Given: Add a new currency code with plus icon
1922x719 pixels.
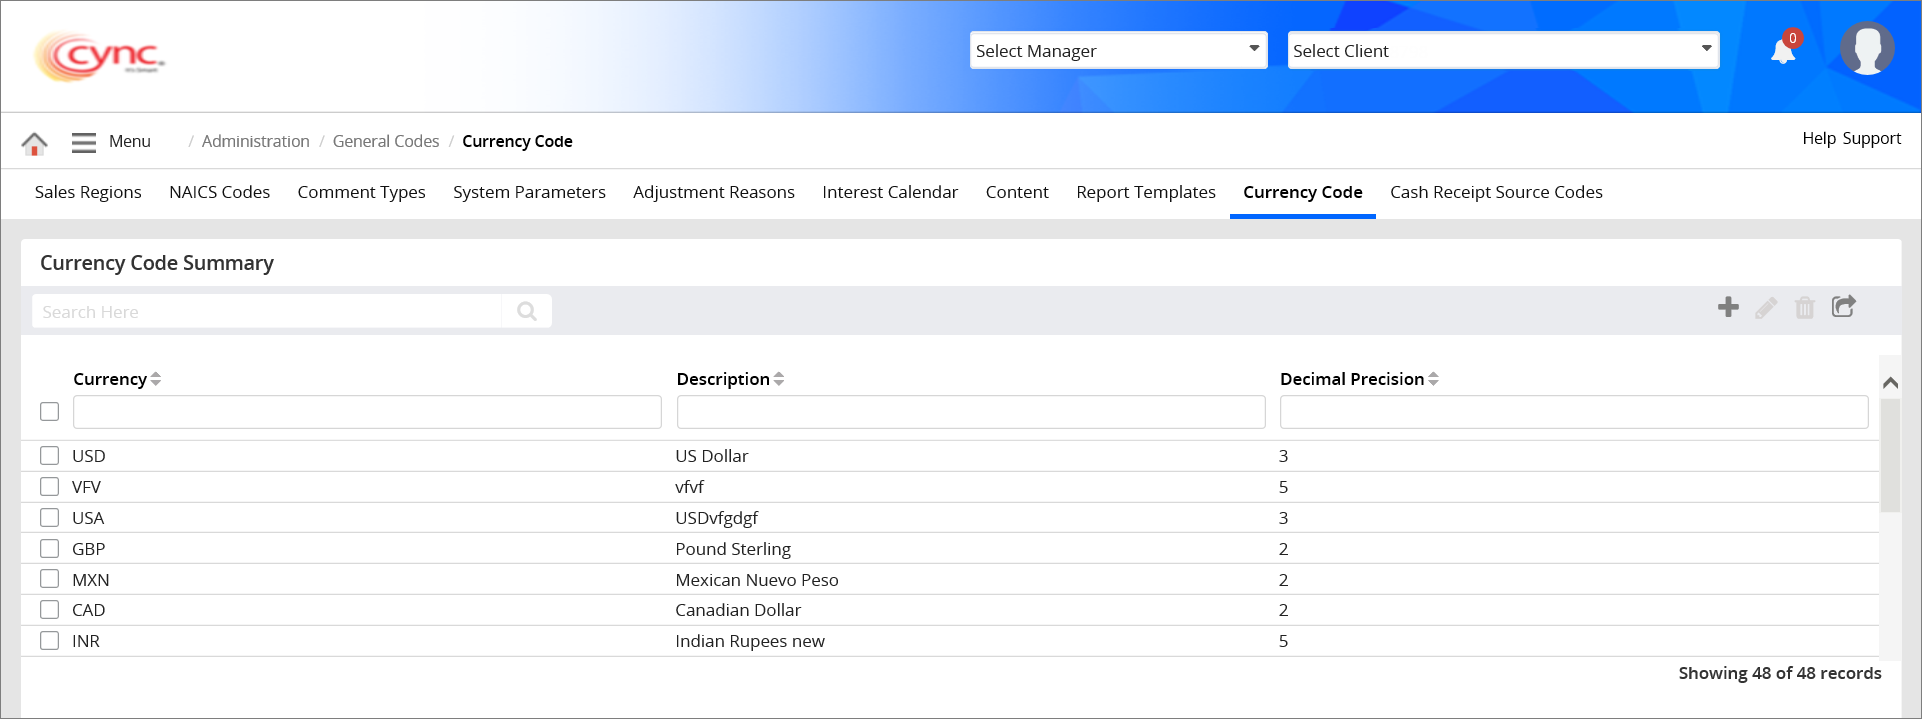Looking at the screenshot, I should [1728, 307].
